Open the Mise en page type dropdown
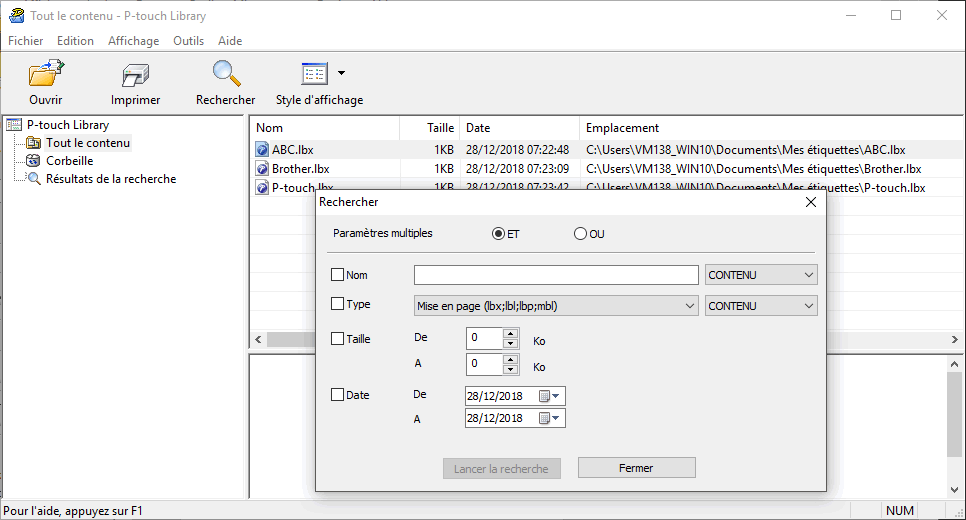This screenshot has height=520, width=966. [556, 306]
